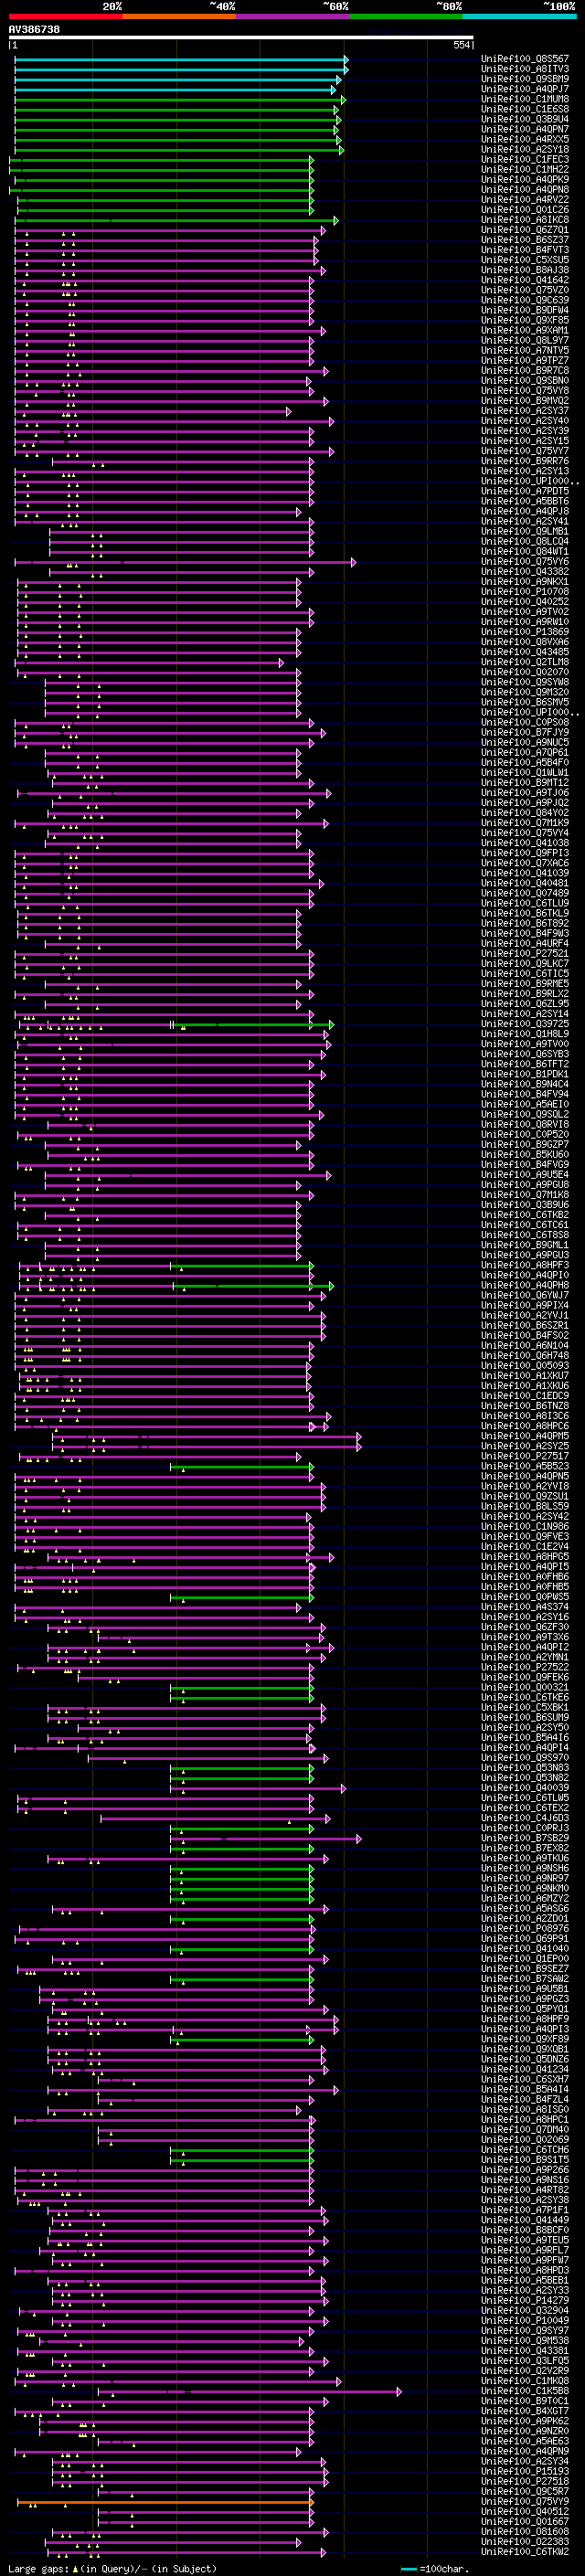Select hit UniRef100_C1MUM8
This screenshot has width=585, height=2576.
[x=525, y=99]
